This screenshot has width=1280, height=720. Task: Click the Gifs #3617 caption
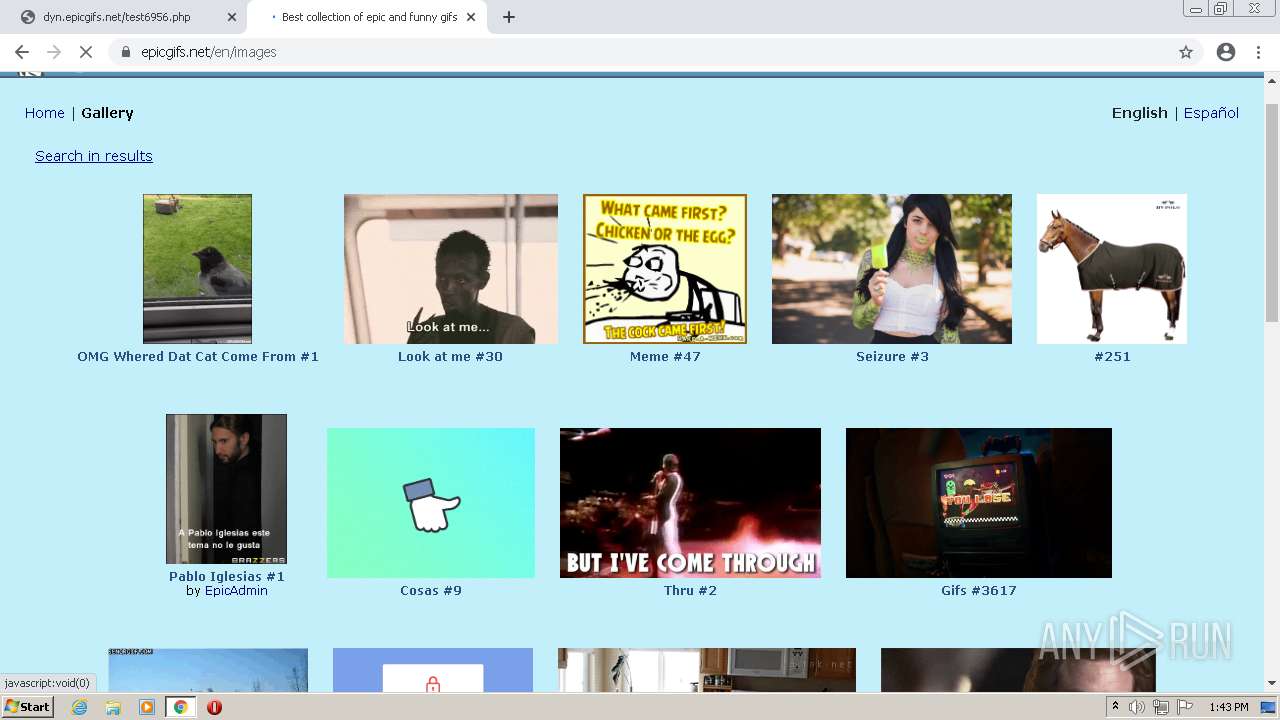(x=979, y=590)
